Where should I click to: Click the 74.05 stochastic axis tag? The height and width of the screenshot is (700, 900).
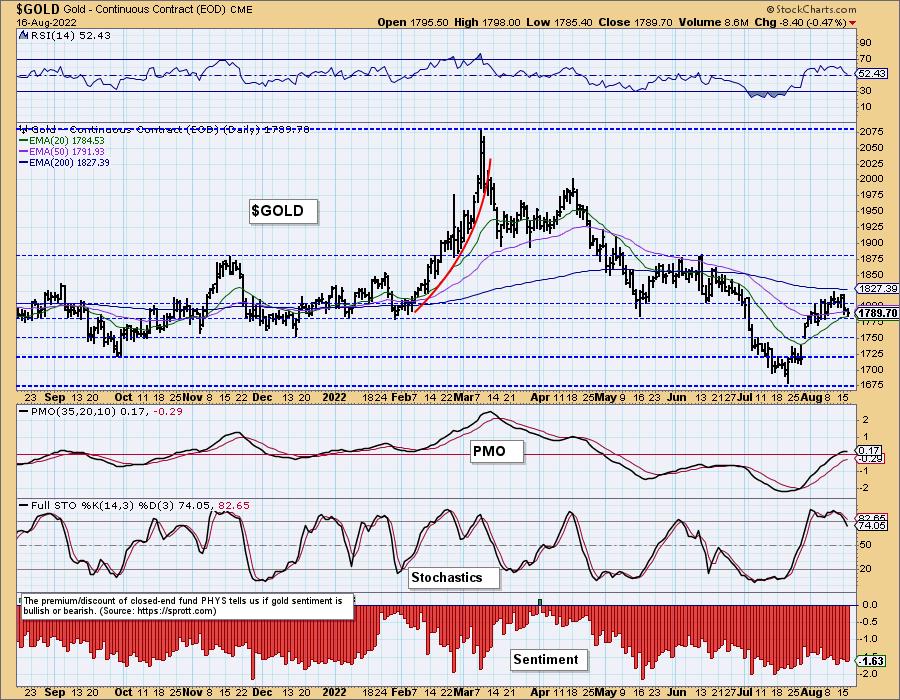click(872, 525)
